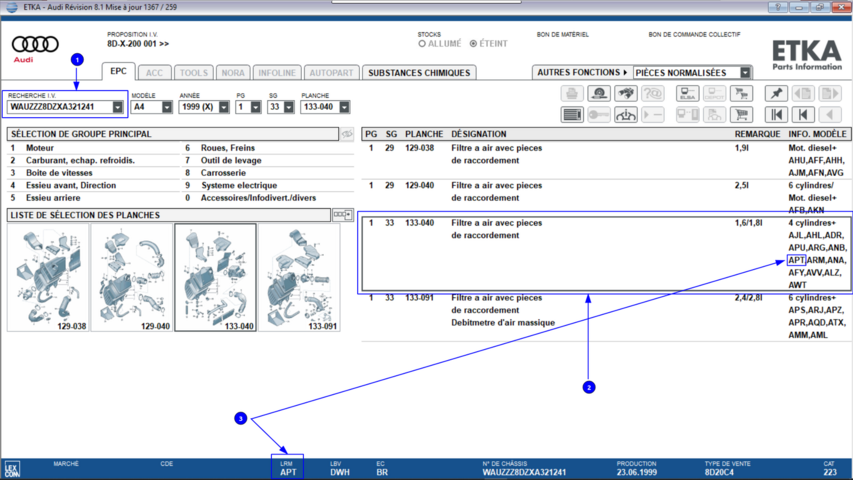Select the ALLUMÉ stocks radio button

422,44
